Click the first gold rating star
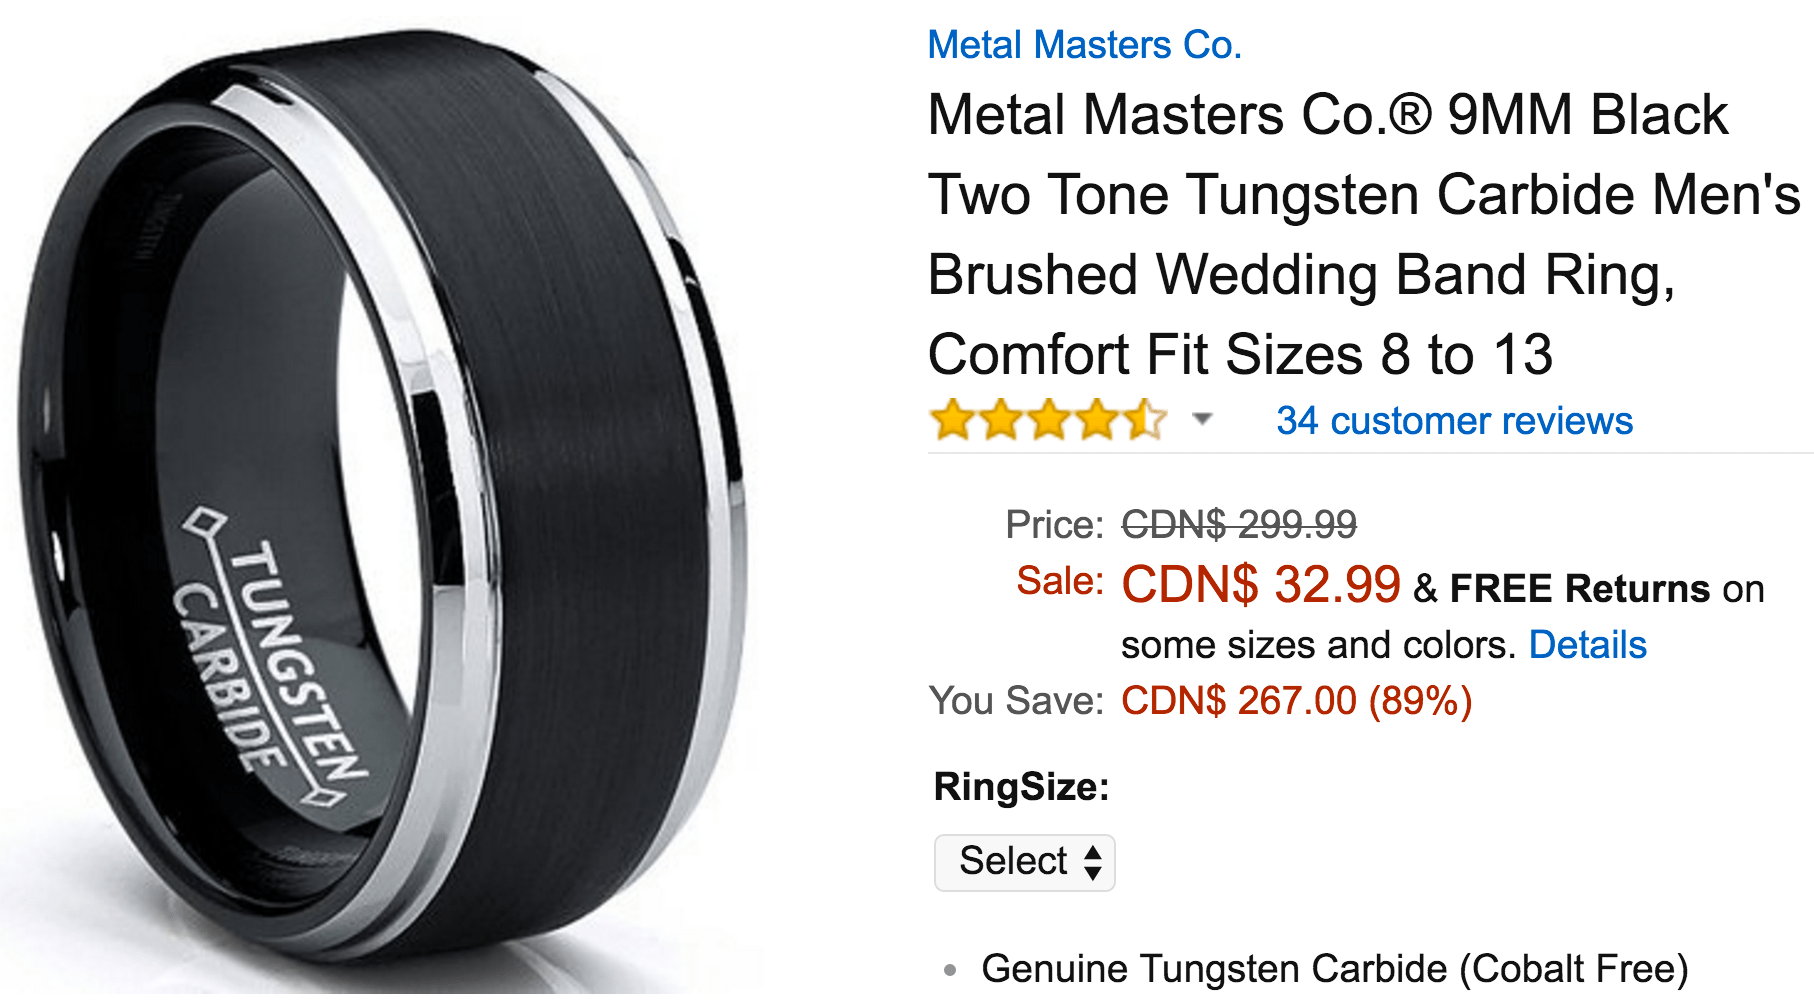This screenshot has width=1814, height=1000. pyautogui.click(x=952, y=419)
